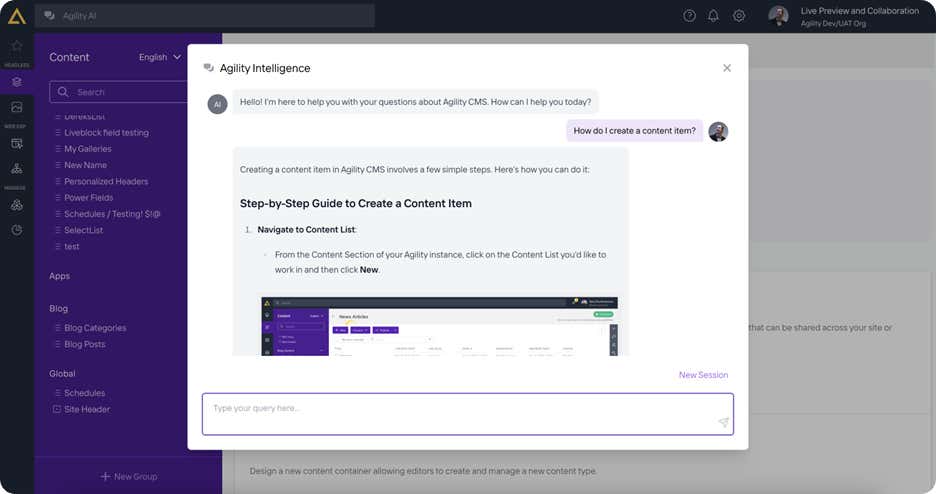
Task: Click the Navigate to Content List step
Action: tap(306, 230)
